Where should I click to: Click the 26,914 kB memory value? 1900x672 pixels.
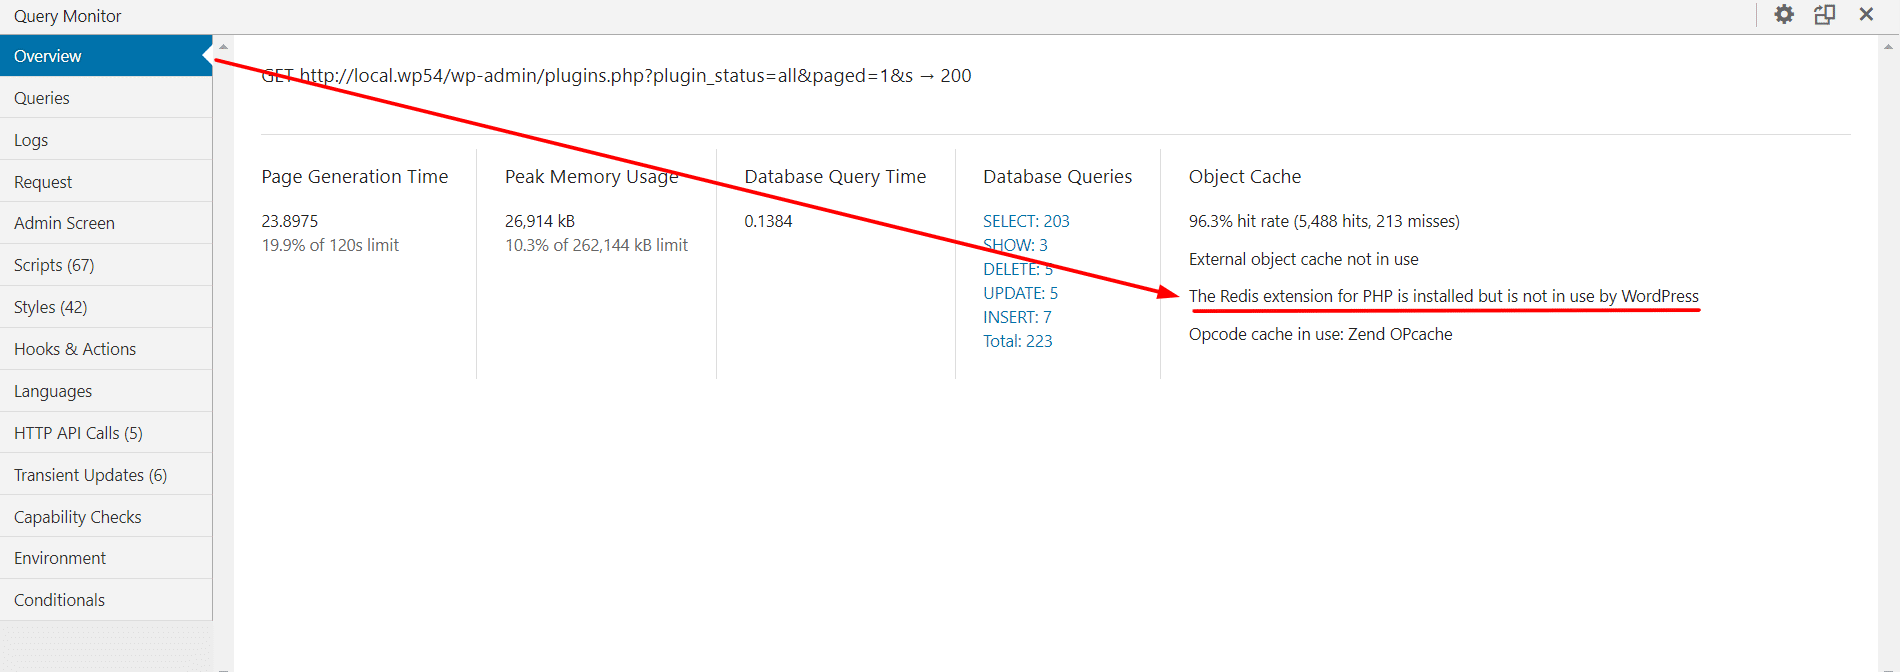[x=539, y=221]
